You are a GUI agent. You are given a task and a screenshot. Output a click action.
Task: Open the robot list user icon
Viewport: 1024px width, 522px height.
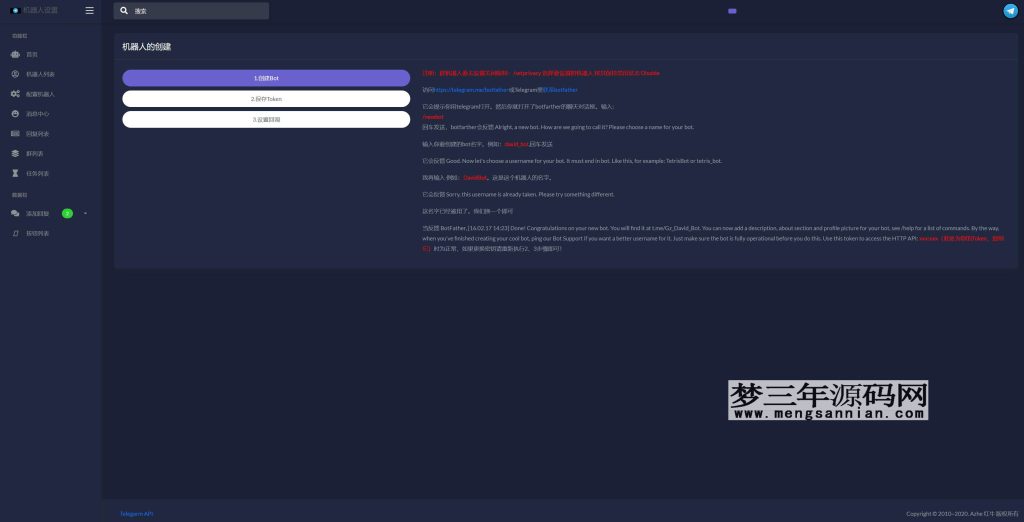tap(15, 74)
